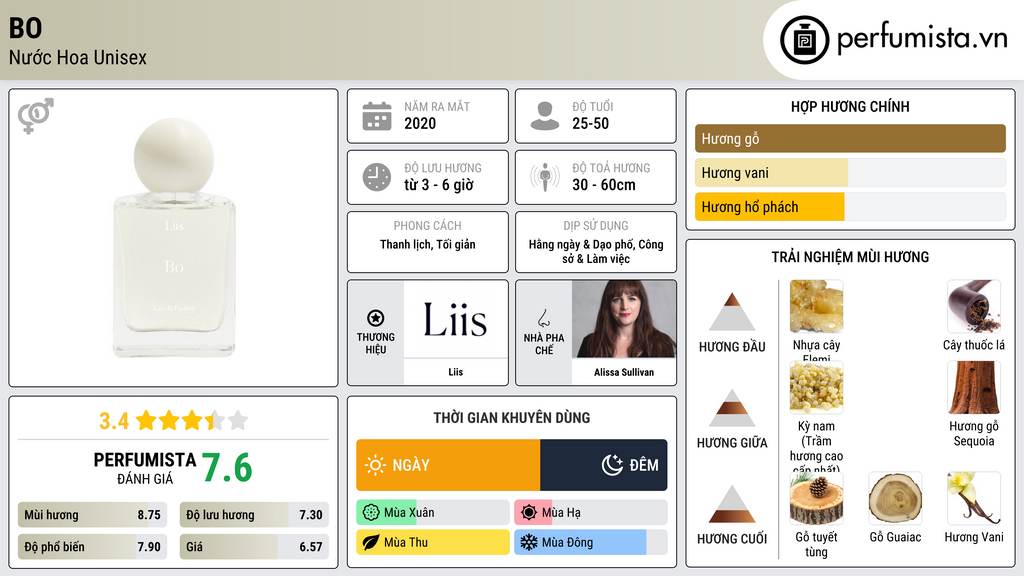1024x576 pixels.
Task: Click the sillage value 30 - 60cm
Action: (x=604, y=185)
